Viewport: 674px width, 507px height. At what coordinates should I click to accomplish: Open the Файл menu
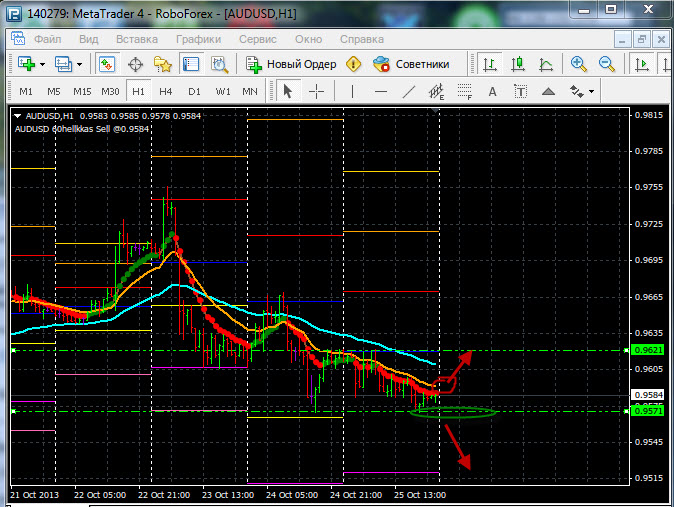coord(47,39)
